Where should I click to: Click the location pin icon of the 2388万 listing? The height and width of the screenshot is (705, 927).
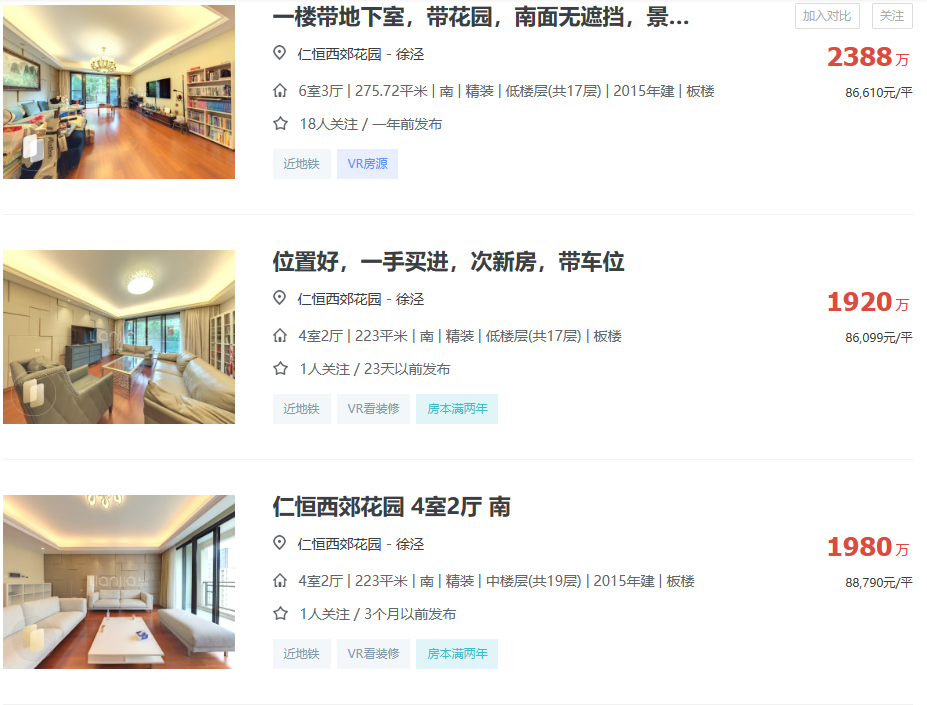click(x=280, y=53)
